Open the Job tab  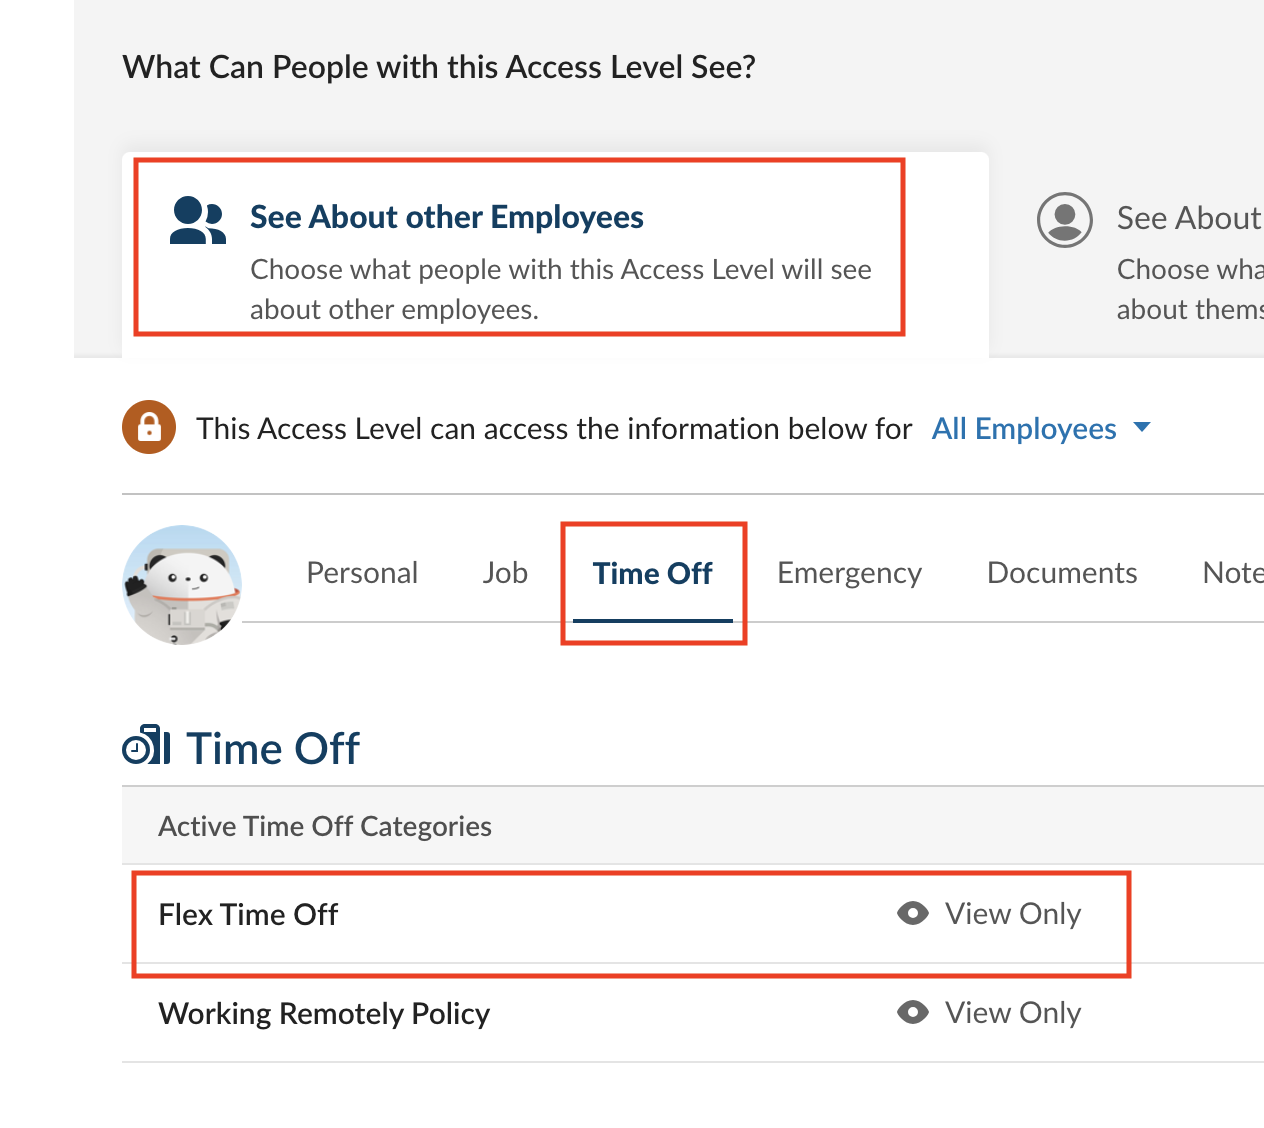click(505, 573)
